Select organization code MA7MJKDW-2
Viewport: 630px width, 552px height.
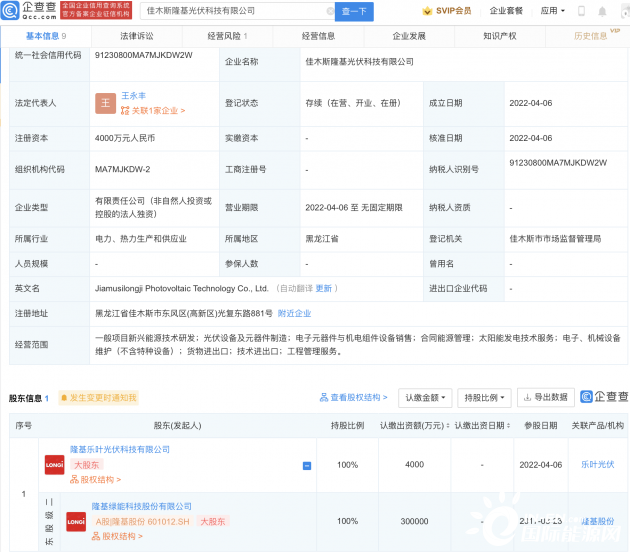(123, 170)
